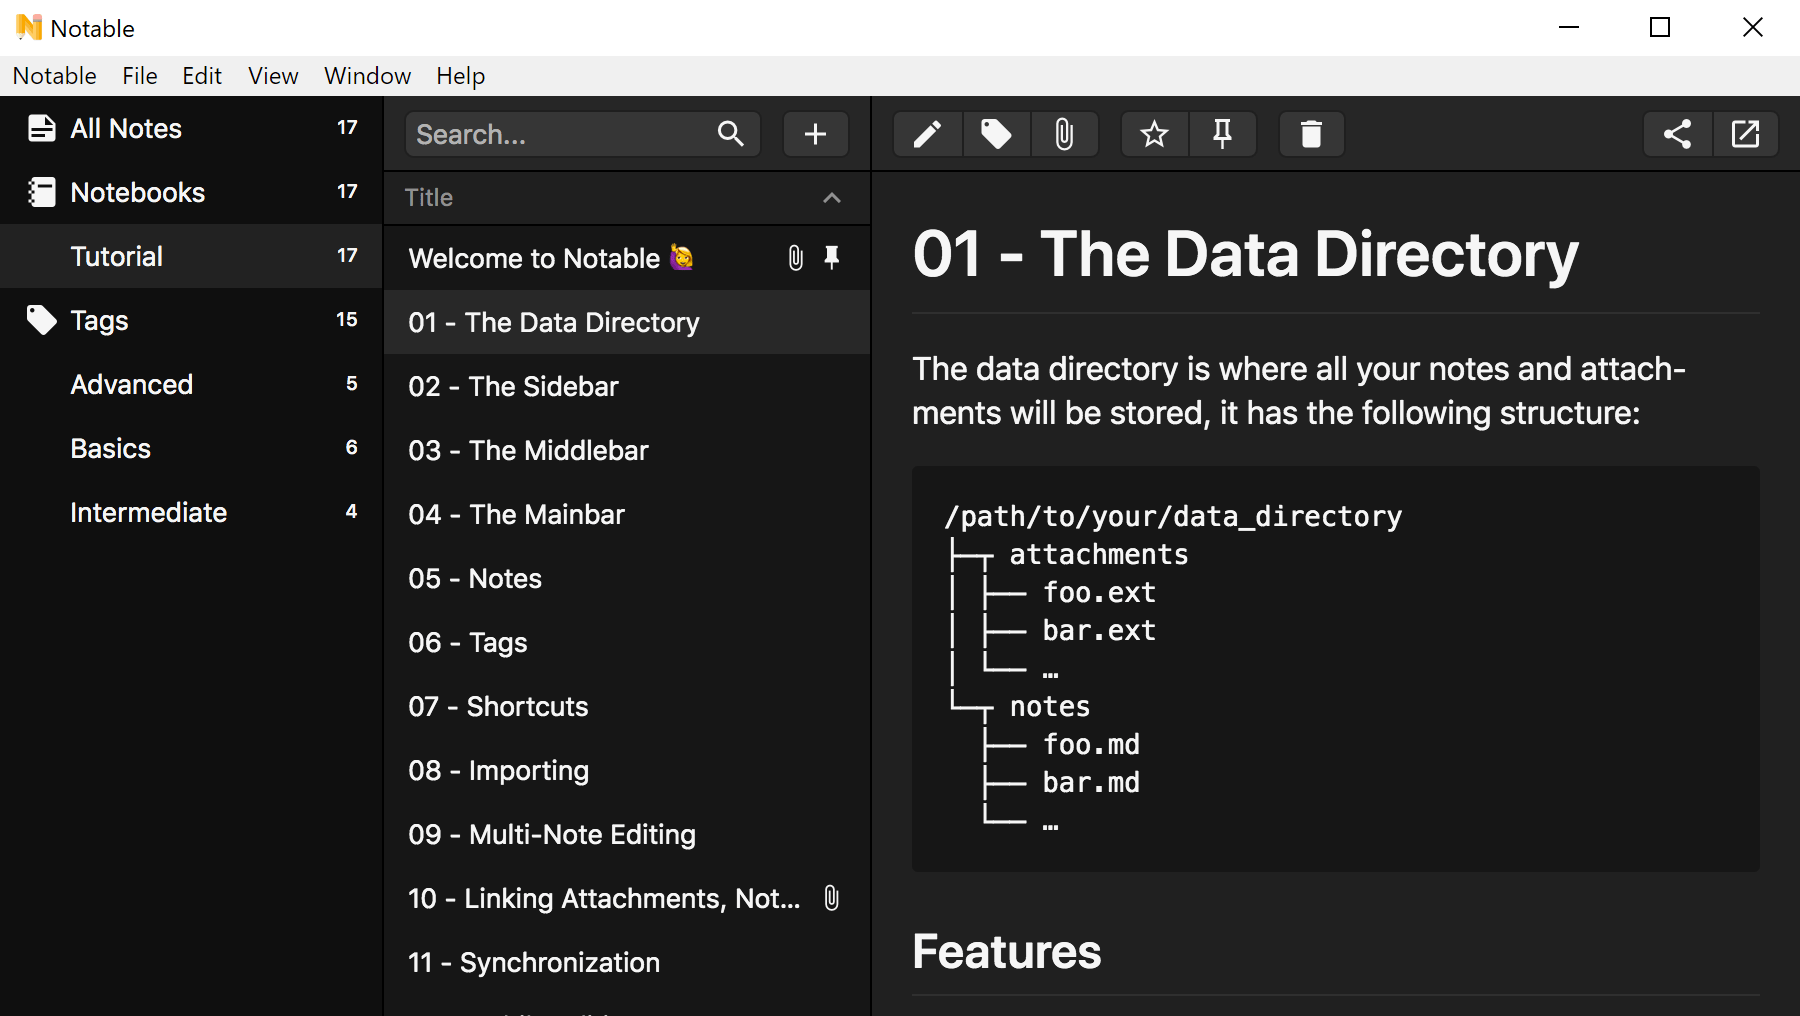Click the /path/to/your/data_directory code line
The width and height of the screenshot is (1800, 1016).
pos(1173,516)
